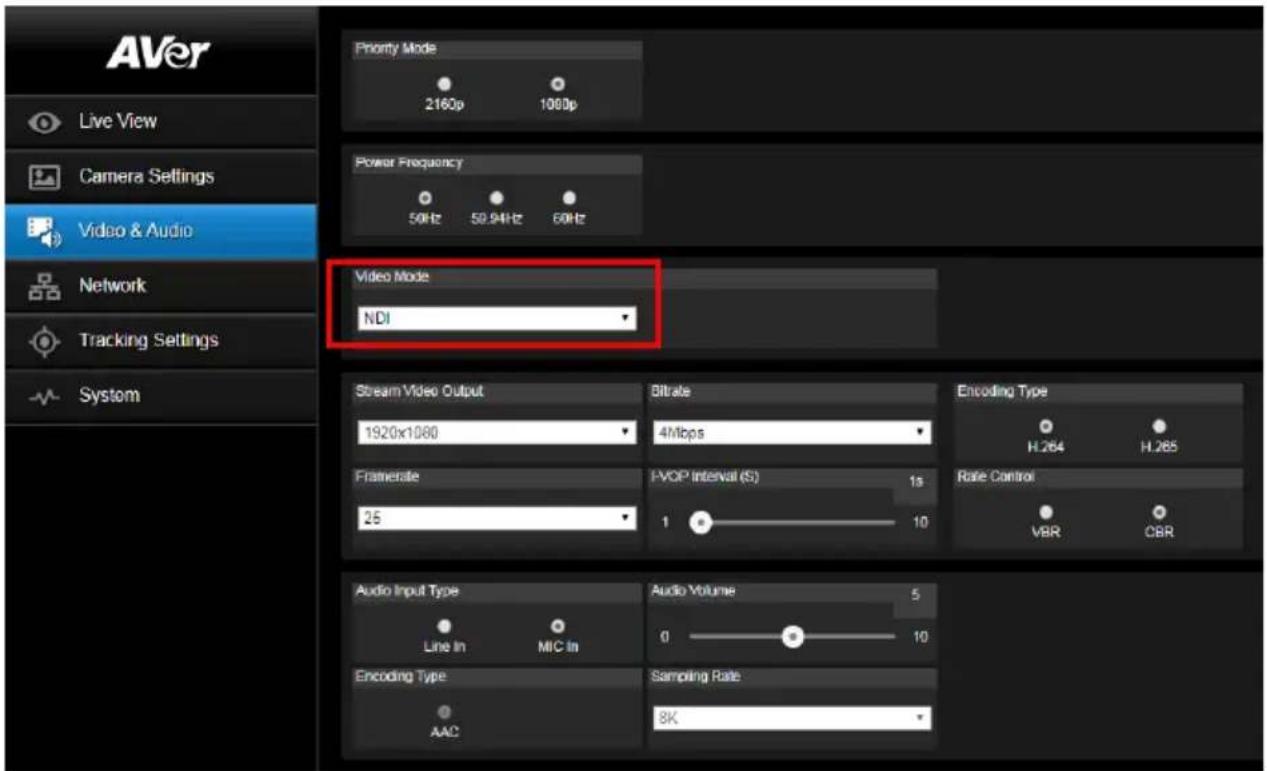Open the Framerate dropdown
The height and width of the screenshot is (771, 1267).
pyautogui.click(x=497, y=520)
